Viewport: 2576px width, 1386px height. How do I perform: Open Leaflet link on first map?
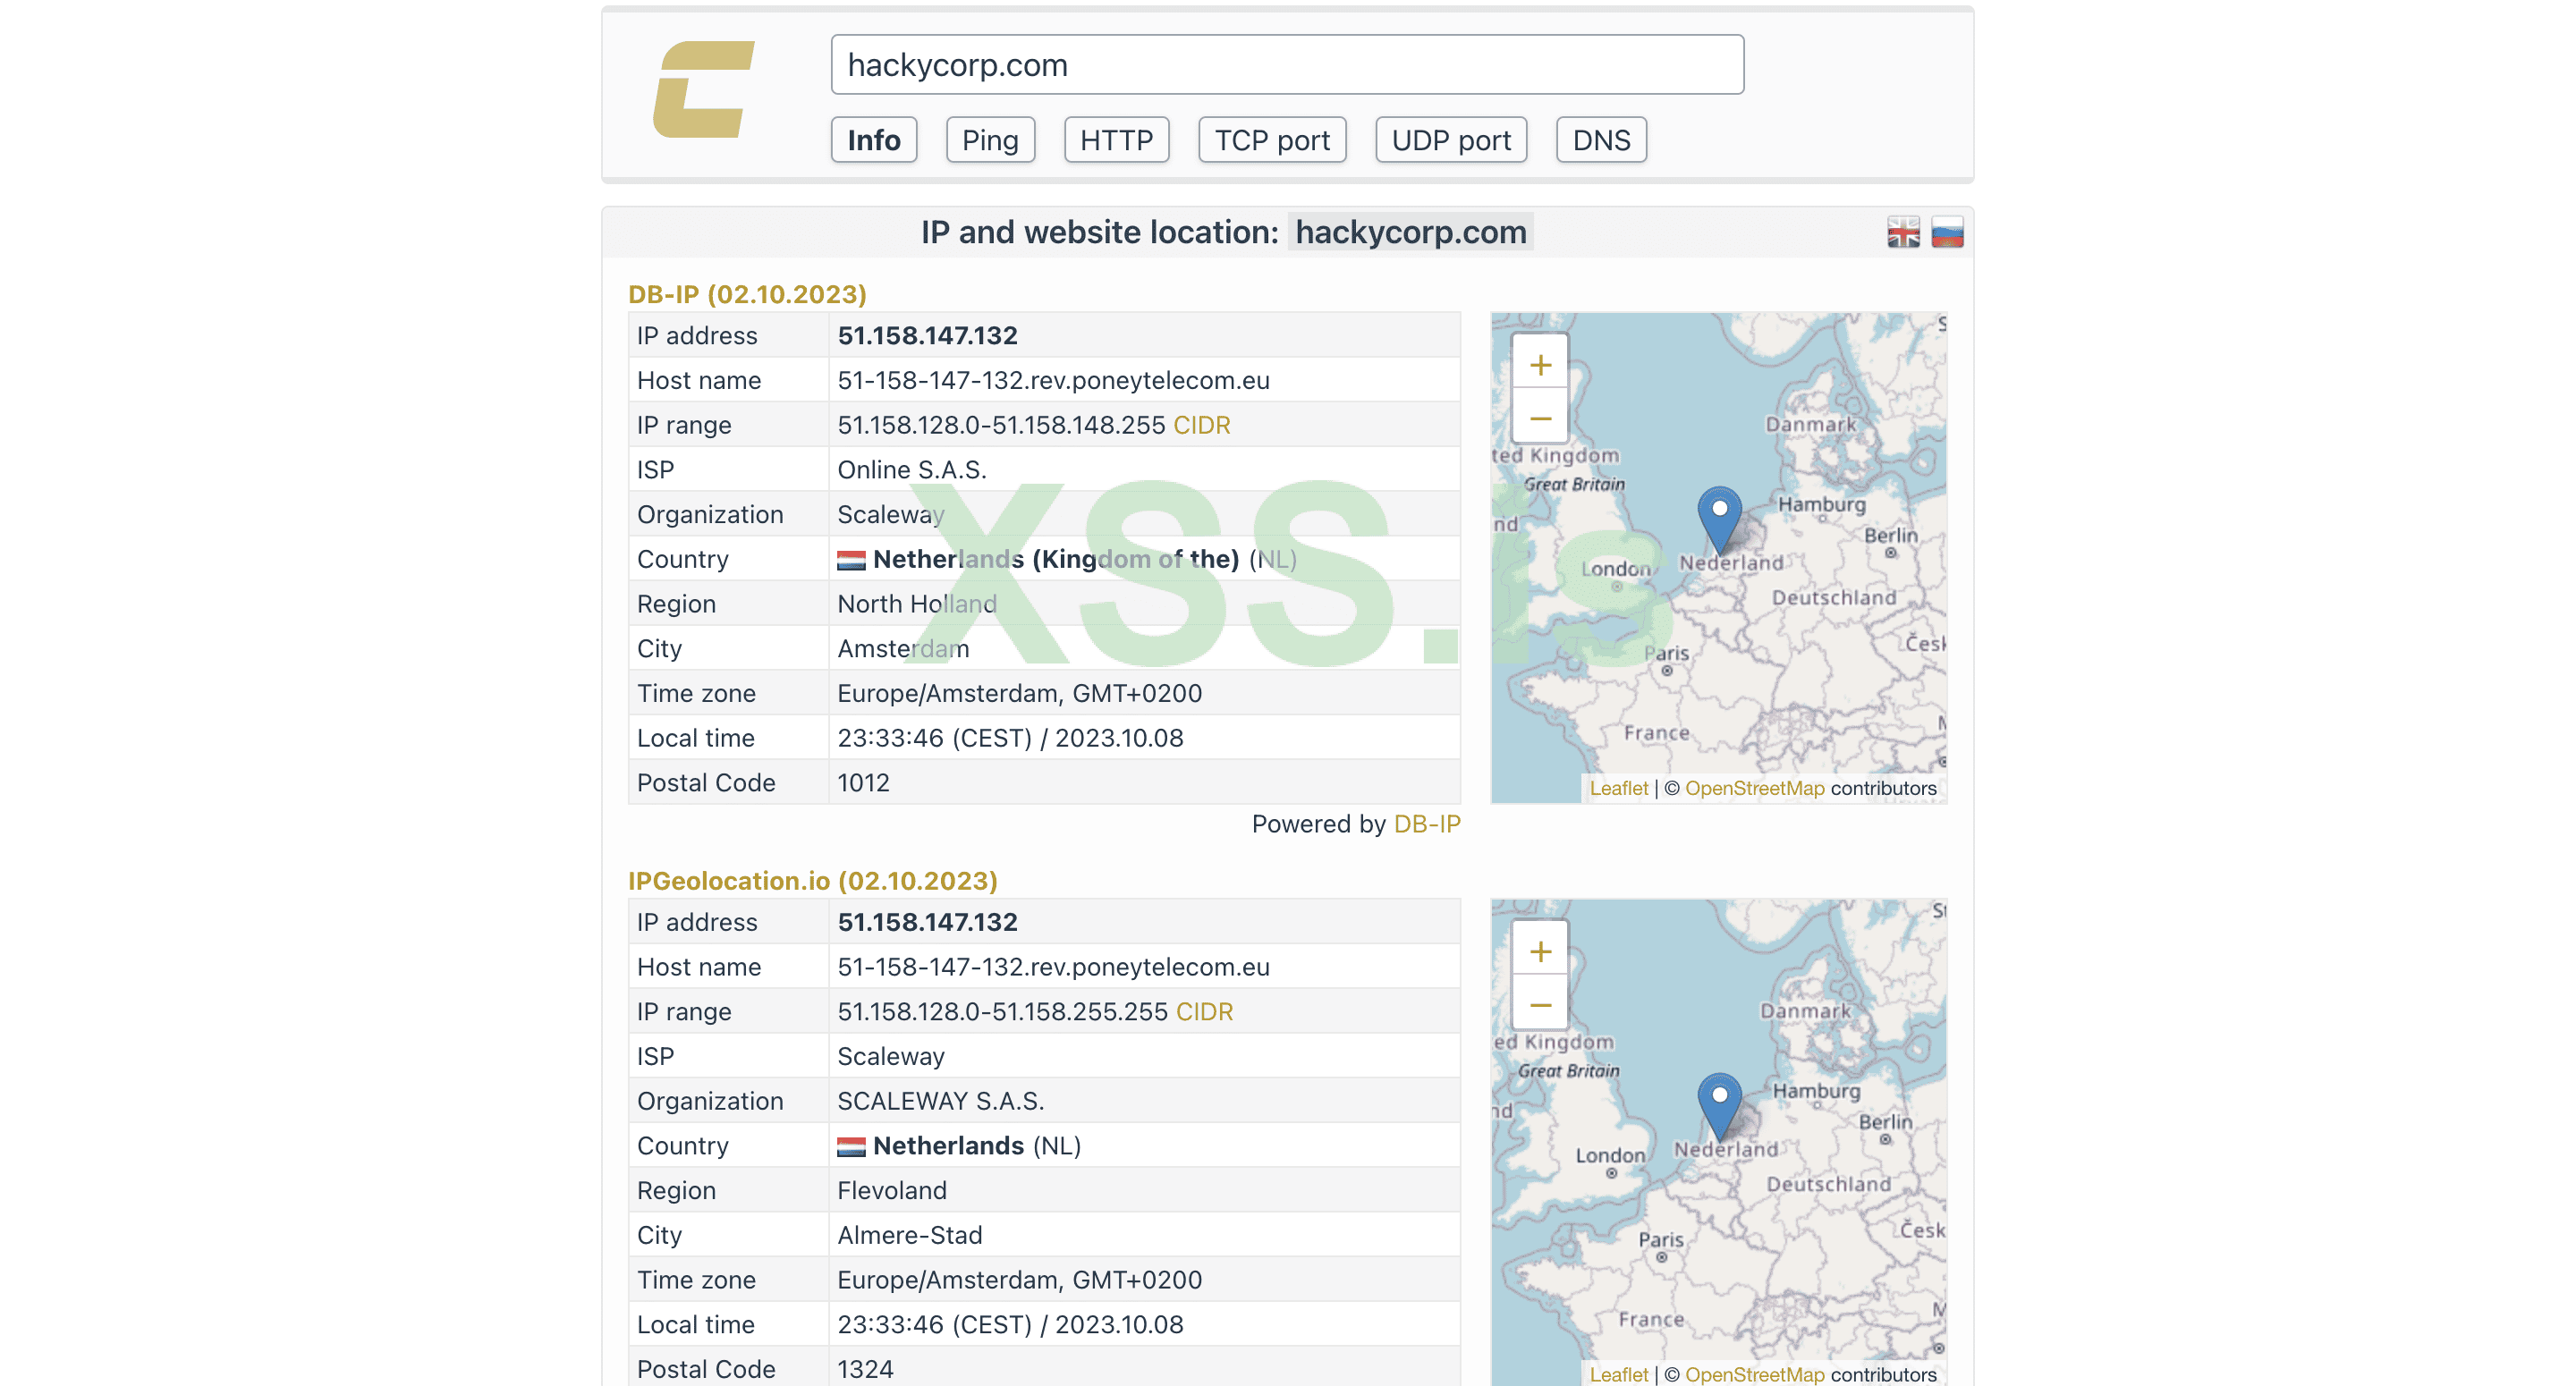(1617, 788)
